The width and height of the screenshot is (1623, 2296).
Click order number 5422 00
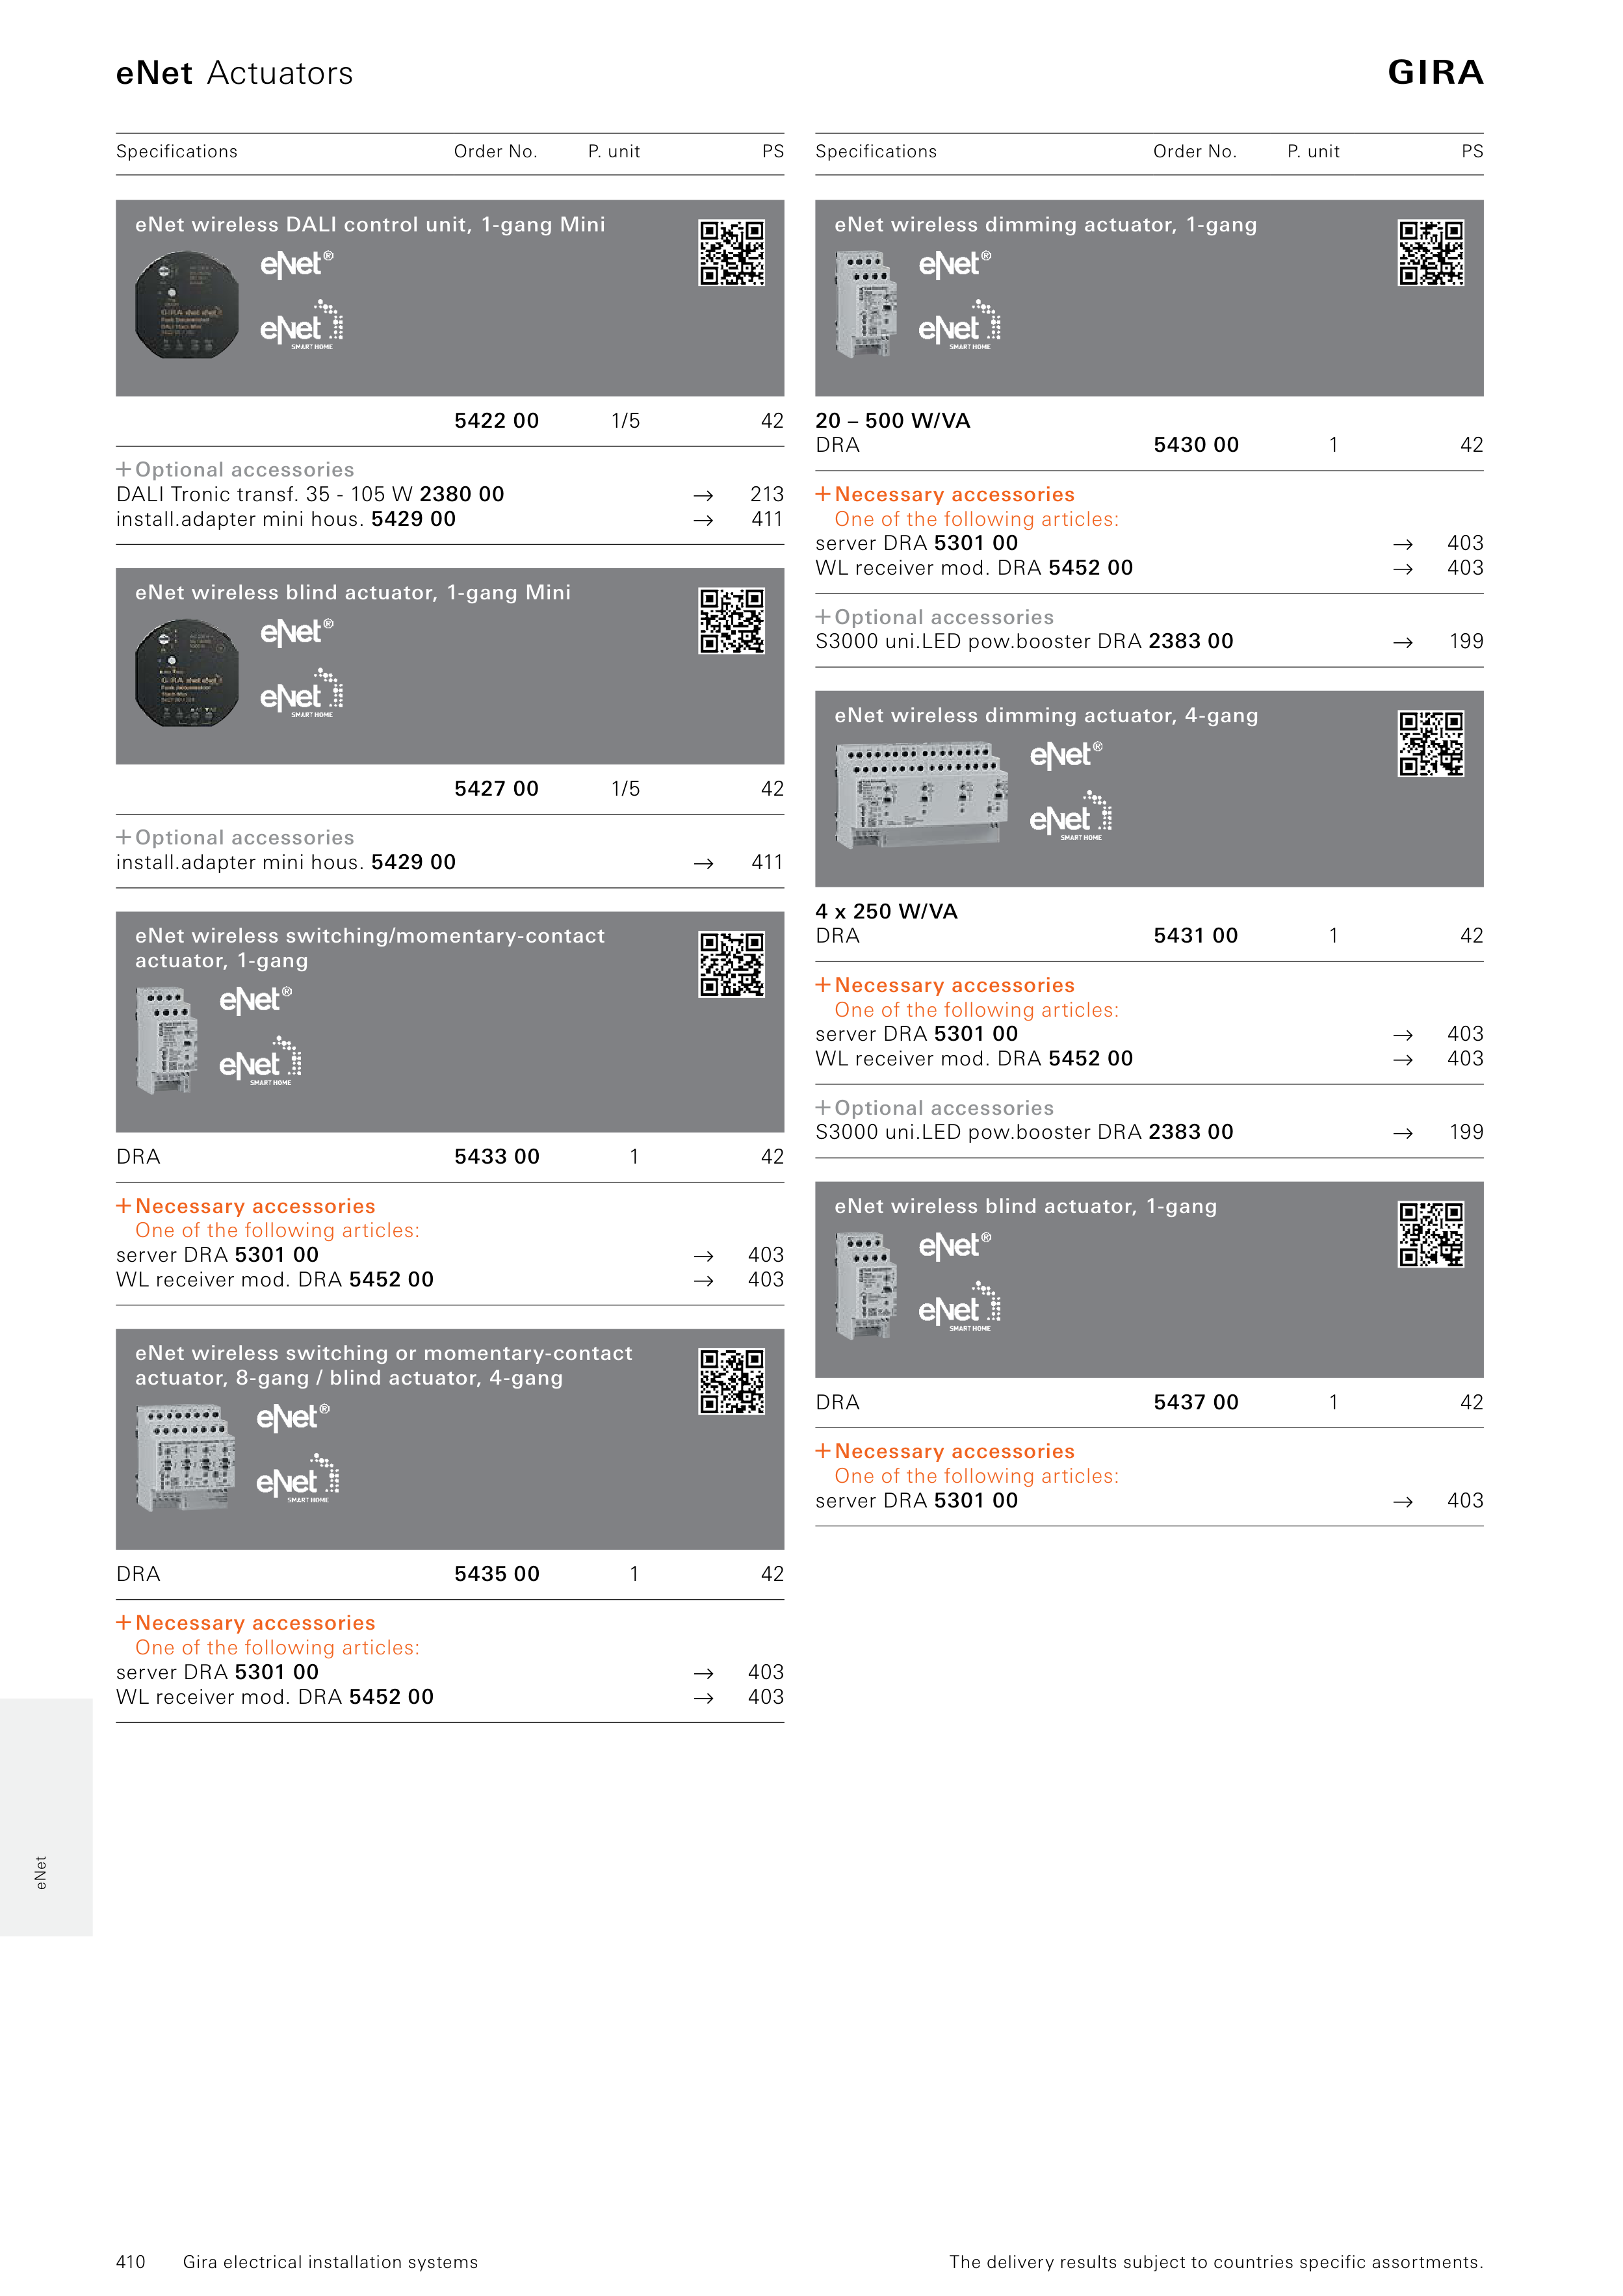tap(496, 421)
